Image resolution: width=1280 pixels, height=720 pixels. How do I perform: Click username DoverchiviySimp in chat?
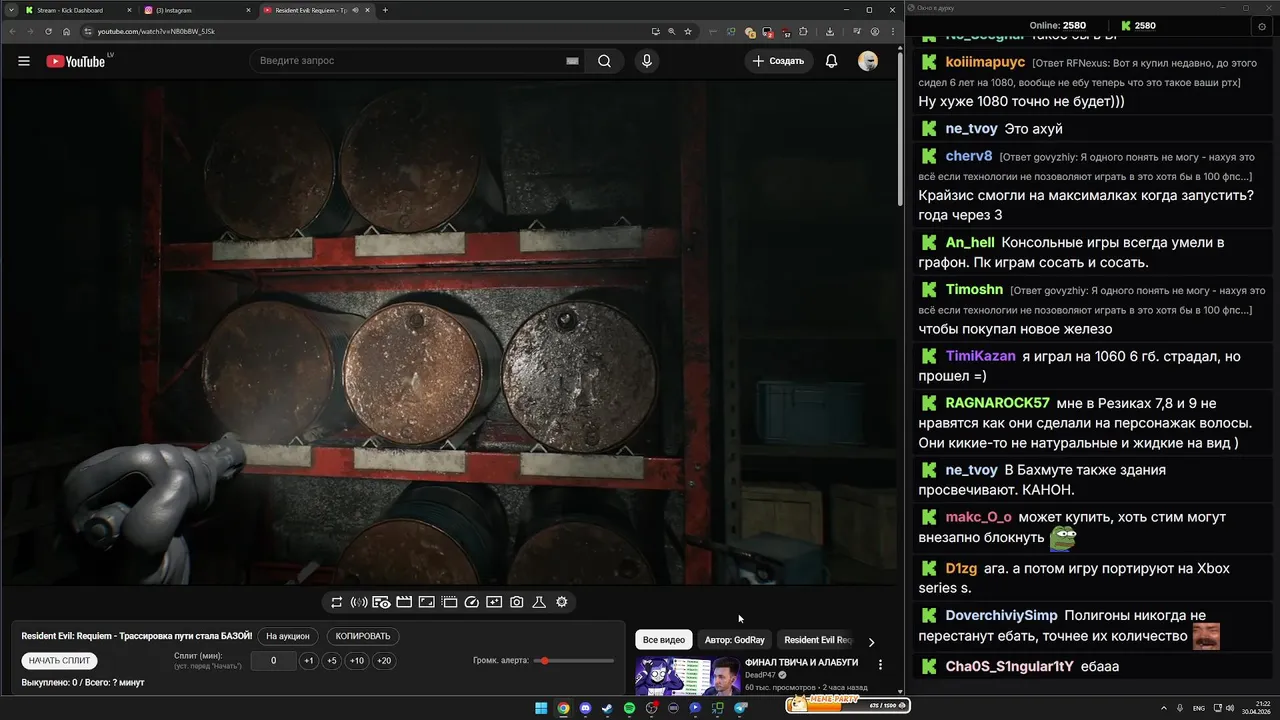coord(1001,615)
